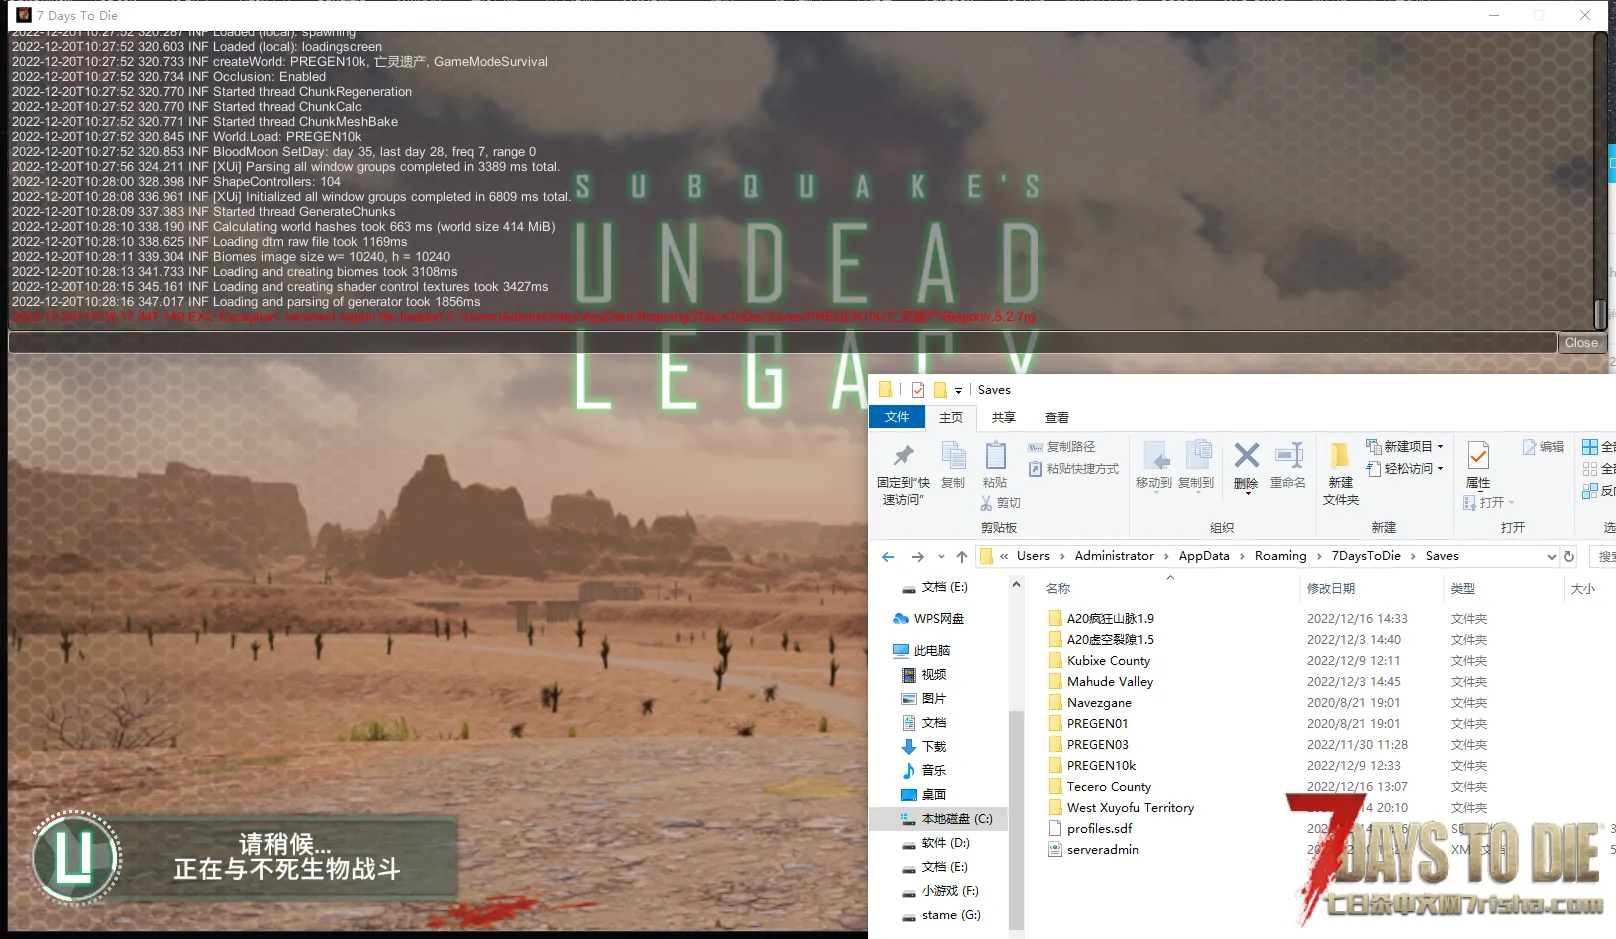Open the New Item dropdown
1616x939 pixels.
pyautogui.click(x=1405, y=447)
